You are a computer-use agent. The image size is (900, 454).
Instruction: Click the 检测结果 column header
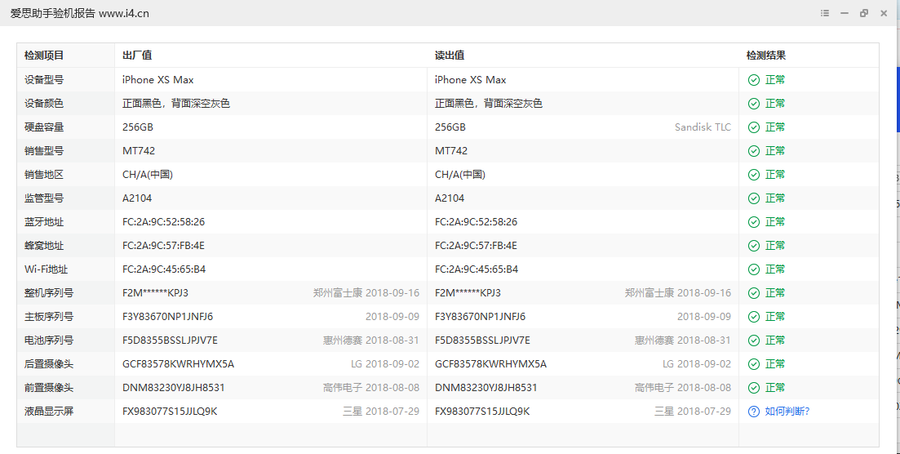pyautogui.click(x=766, y=56)
